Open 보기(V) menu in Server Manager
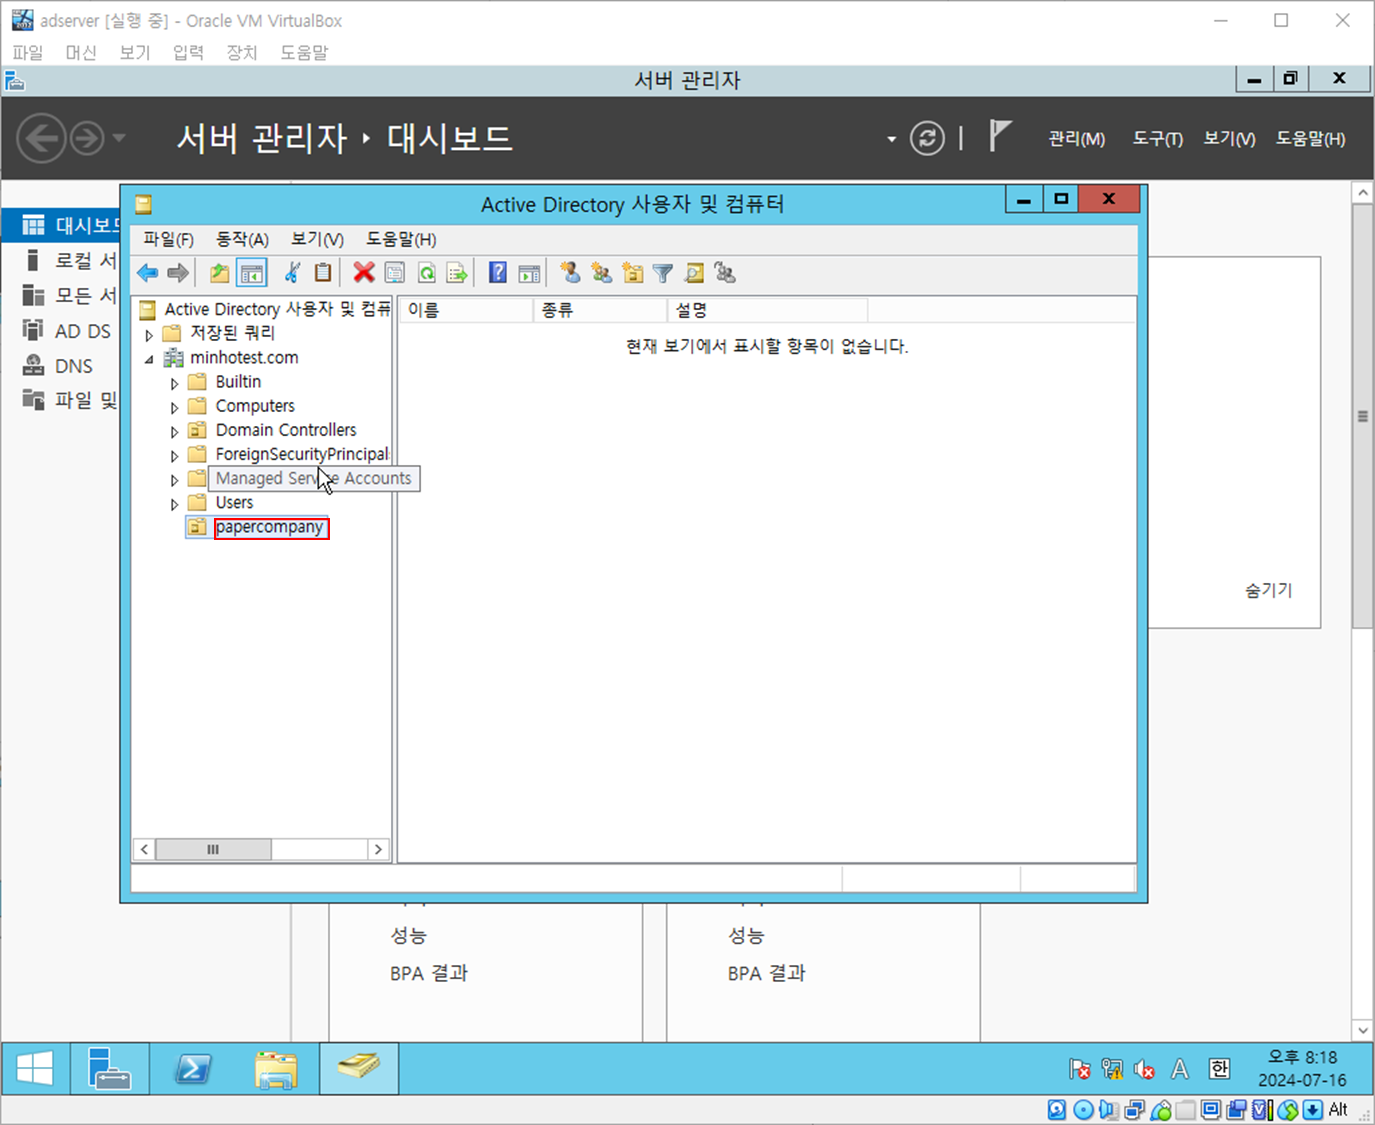 (1230, 139)
